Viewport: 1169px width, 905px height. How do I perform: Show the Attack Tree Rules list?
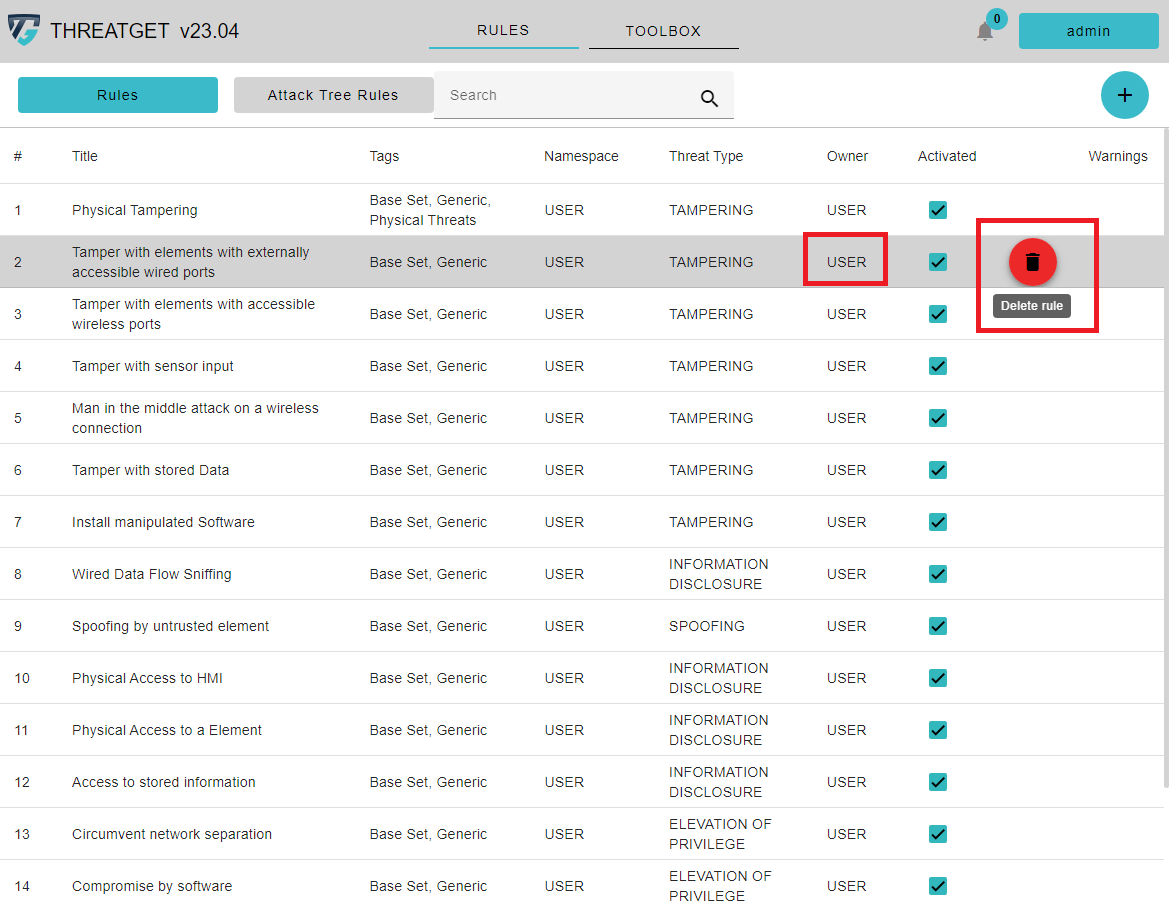333,95
